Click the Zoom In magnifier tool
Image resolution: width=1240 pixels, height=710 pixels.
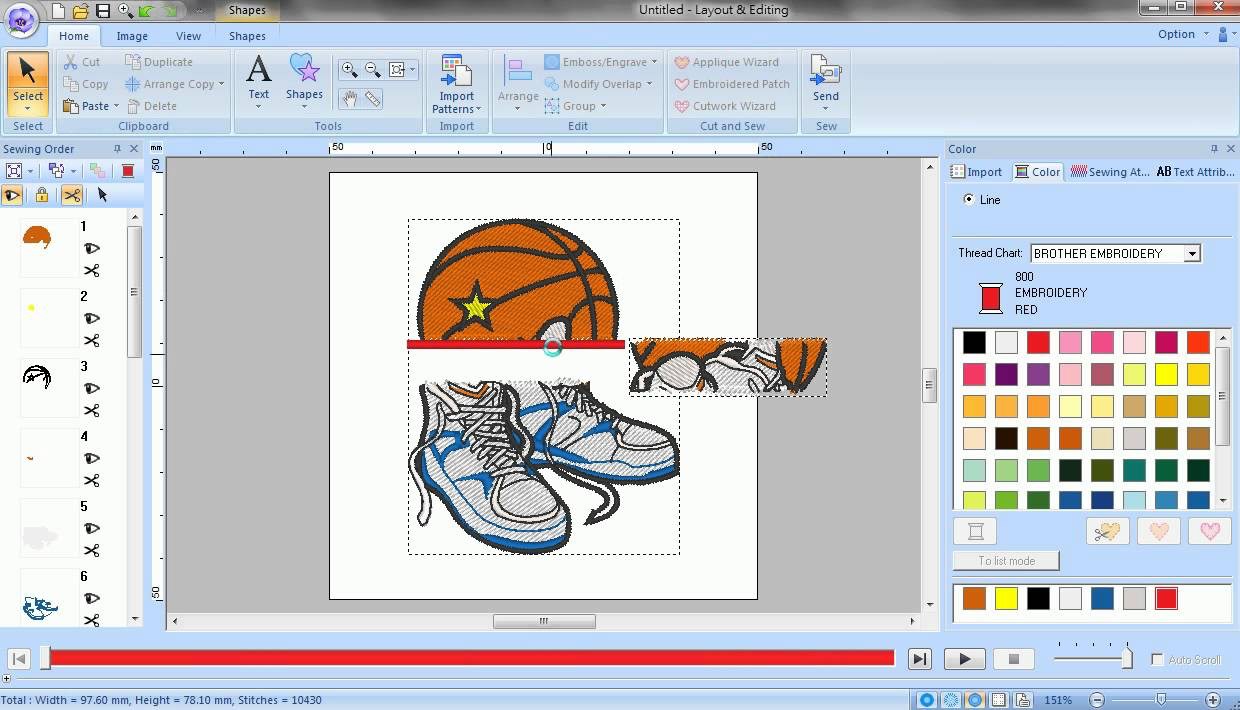(x=349, y=69)
